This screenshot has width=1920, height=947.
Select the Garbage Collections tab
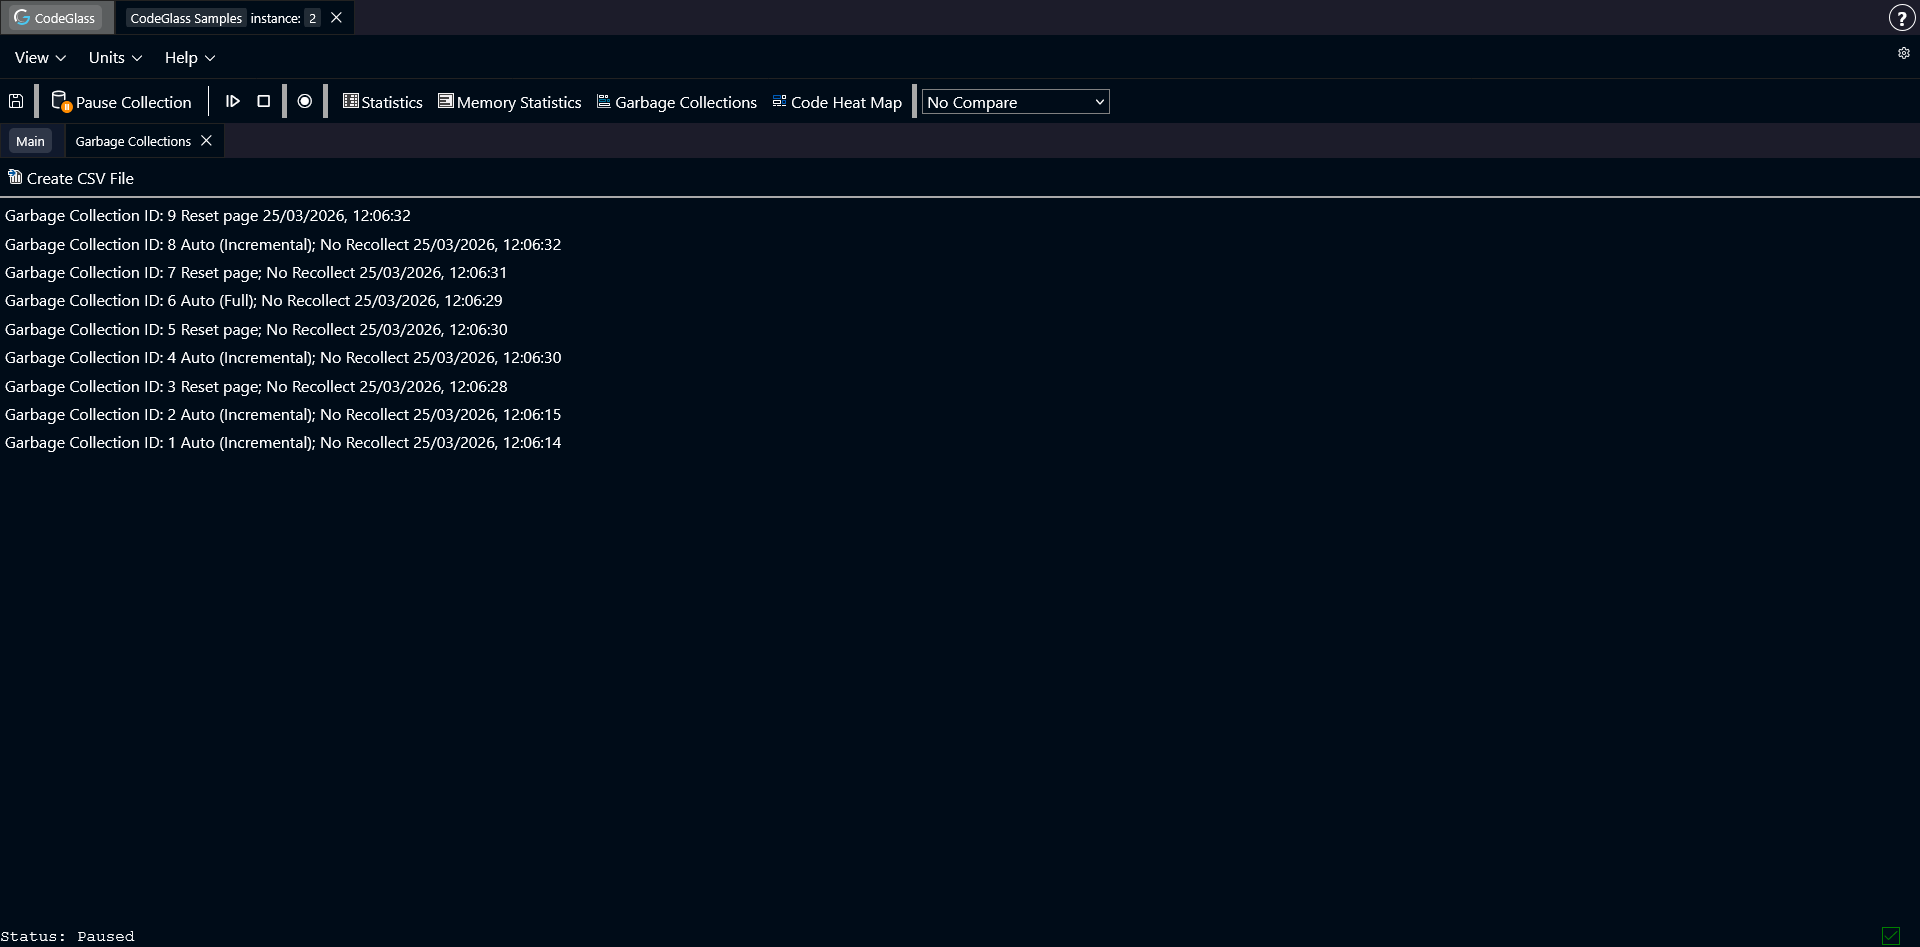[132, 141]
